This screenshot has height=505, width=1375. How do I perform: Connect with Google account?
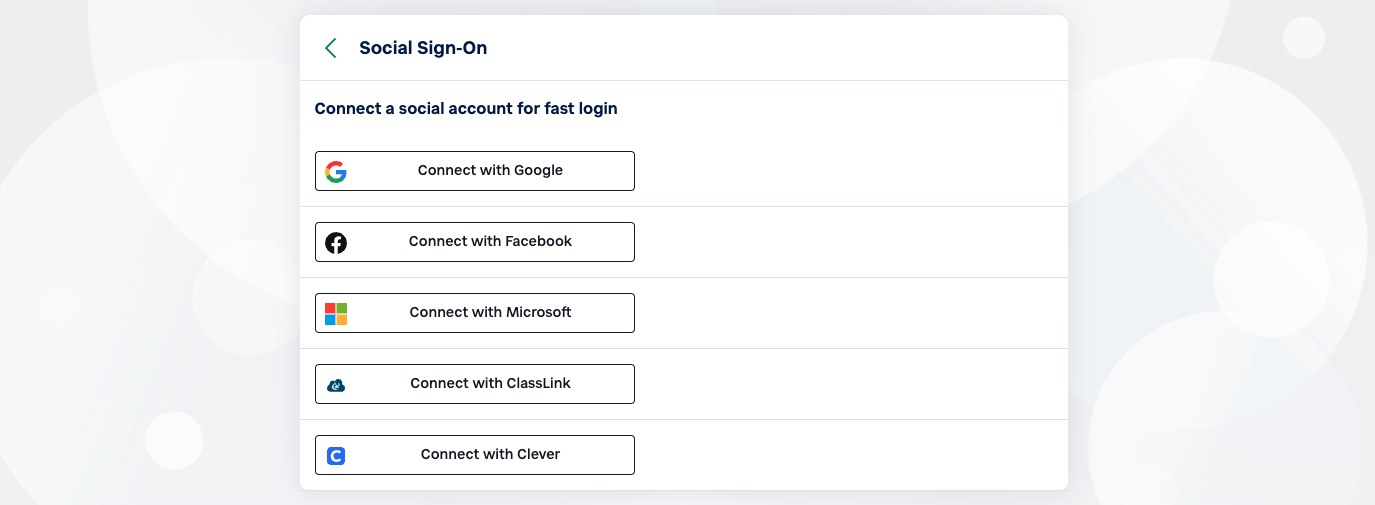[x=474, y=171]
